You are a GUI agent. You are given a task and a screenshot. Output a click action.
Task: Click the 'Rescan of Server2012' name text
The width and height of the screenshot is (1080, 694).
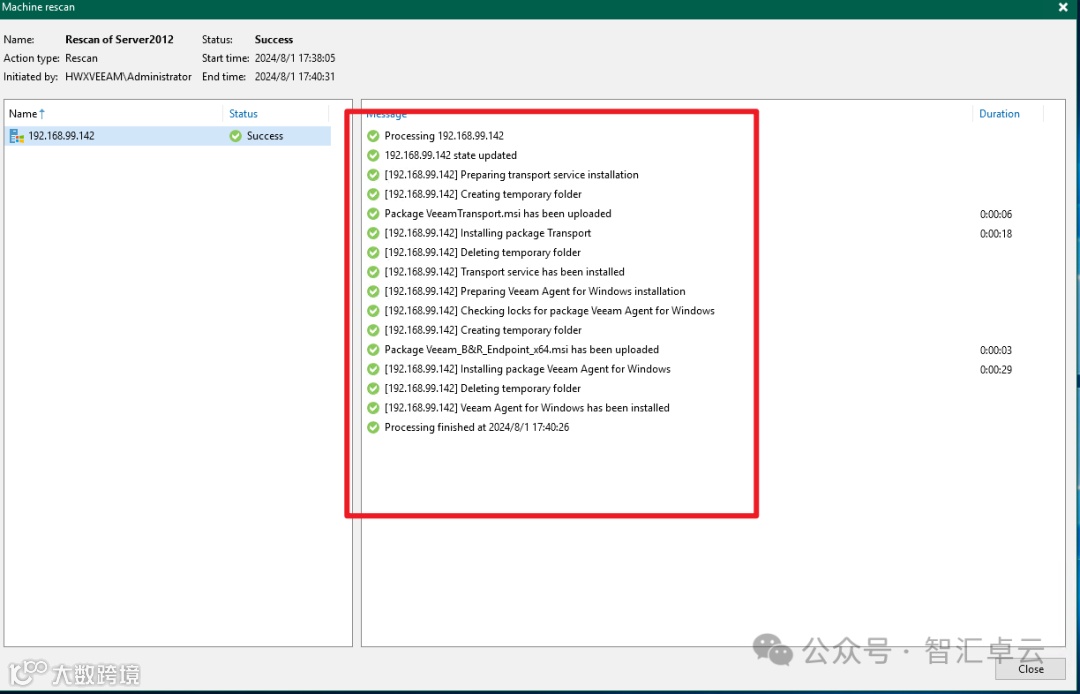(x=119, y=40)
